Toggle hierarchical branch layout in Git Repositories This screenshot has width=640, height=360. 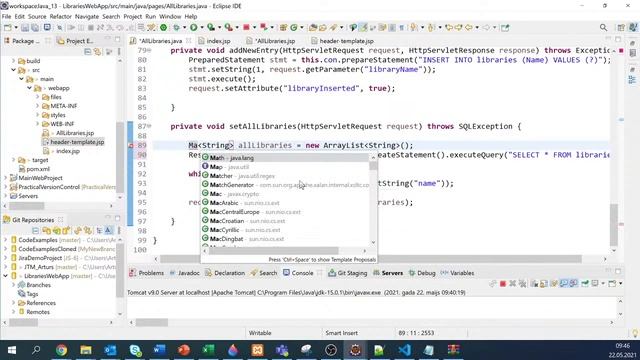[x=99, y=231]
